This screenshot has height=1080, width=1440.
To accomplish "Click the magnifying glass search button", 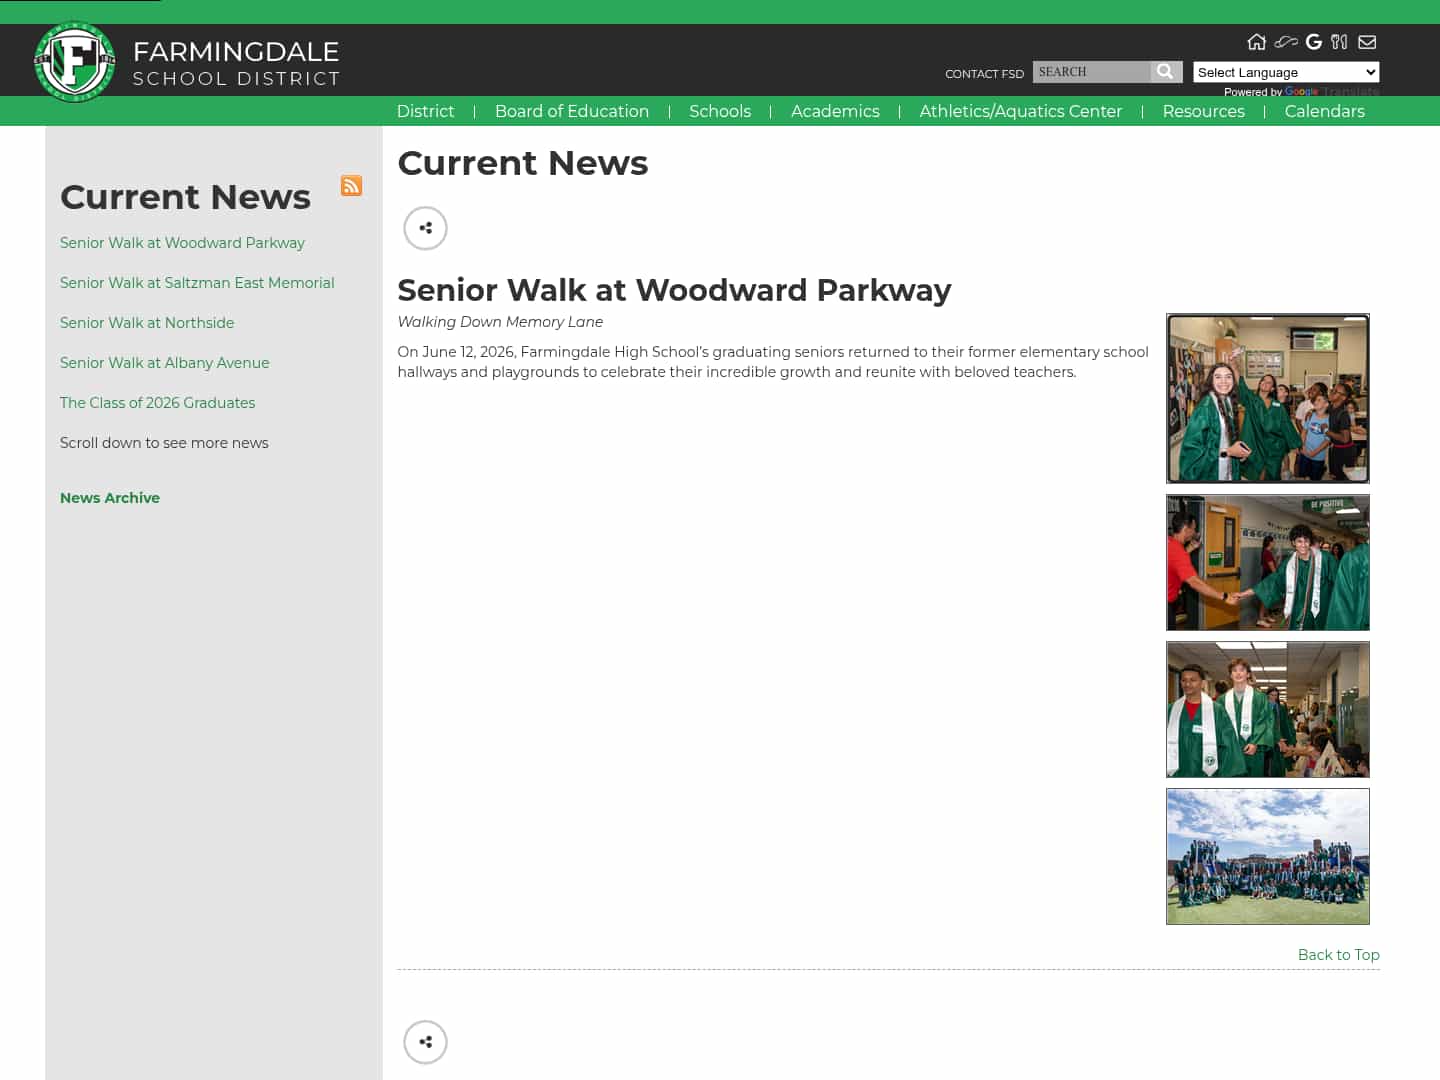I will pyautogui.click(x=1165, y=72).
